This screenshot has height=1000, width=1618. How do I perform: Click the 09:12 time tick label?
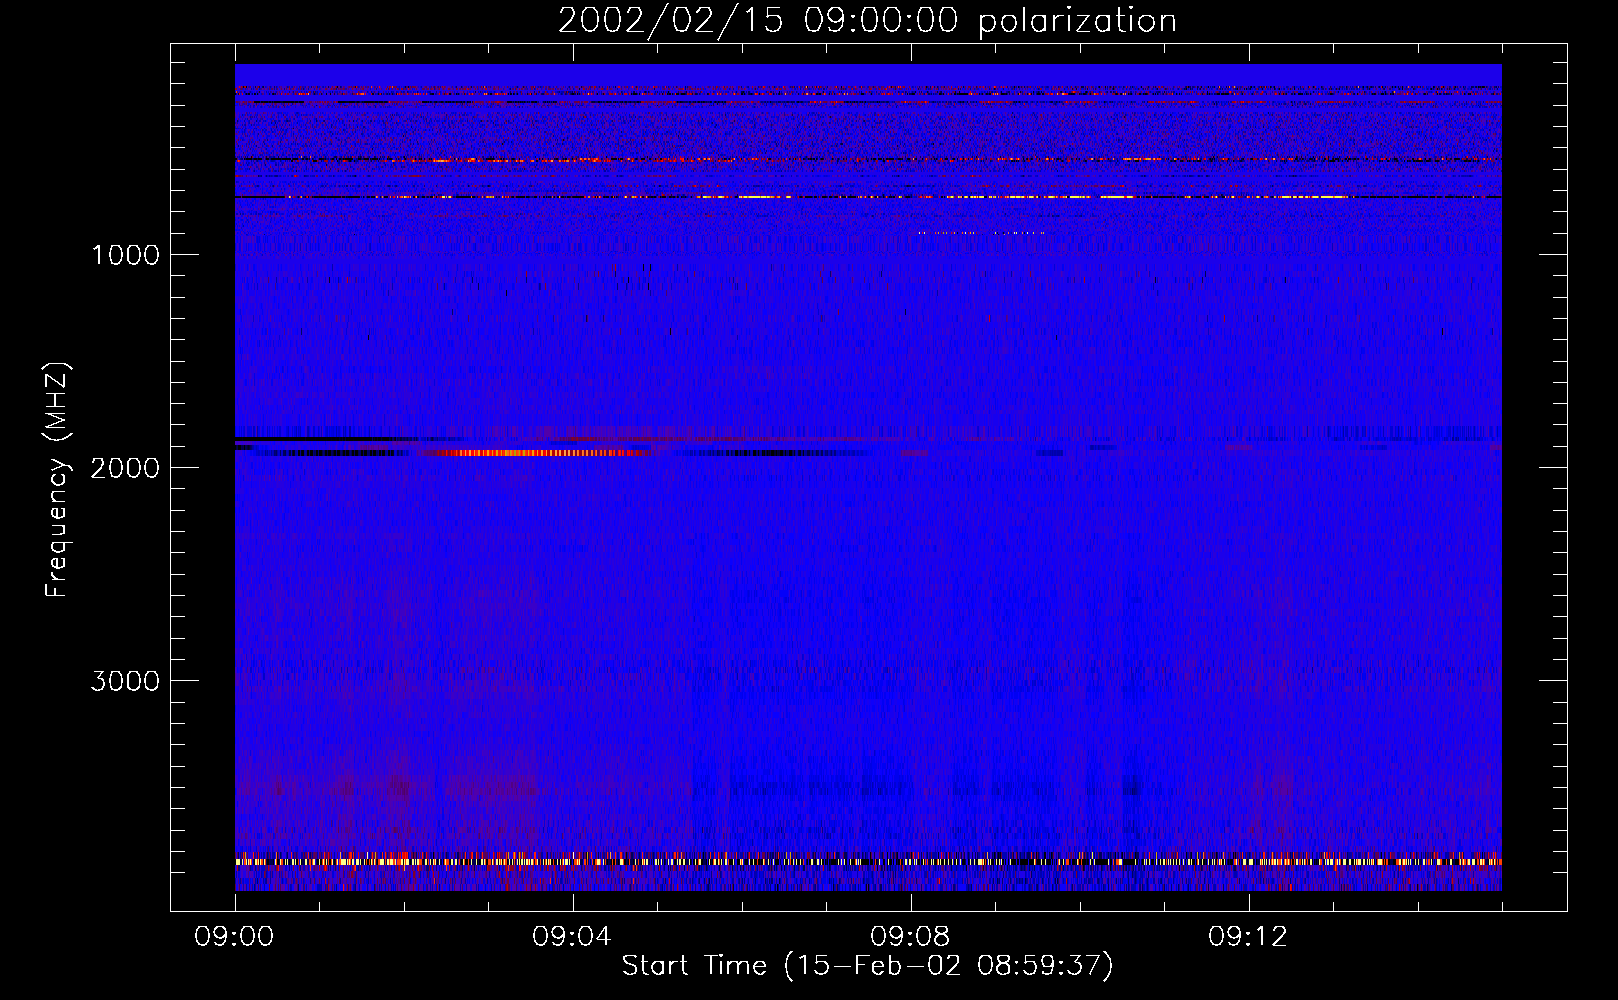tap(1248, 937)
